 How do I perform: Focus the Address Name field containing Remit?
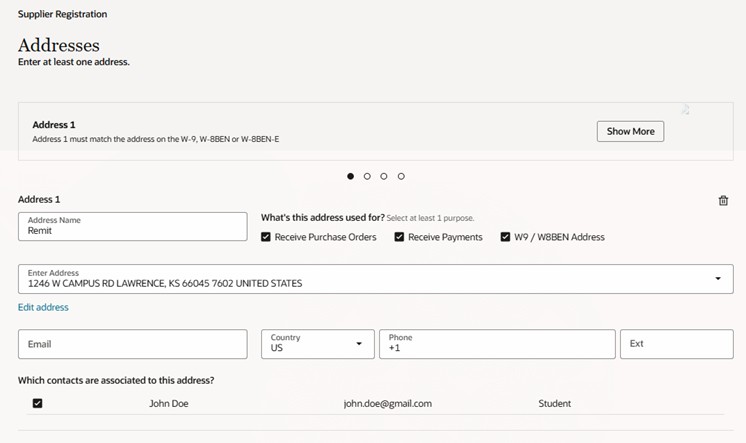[133, 226]
